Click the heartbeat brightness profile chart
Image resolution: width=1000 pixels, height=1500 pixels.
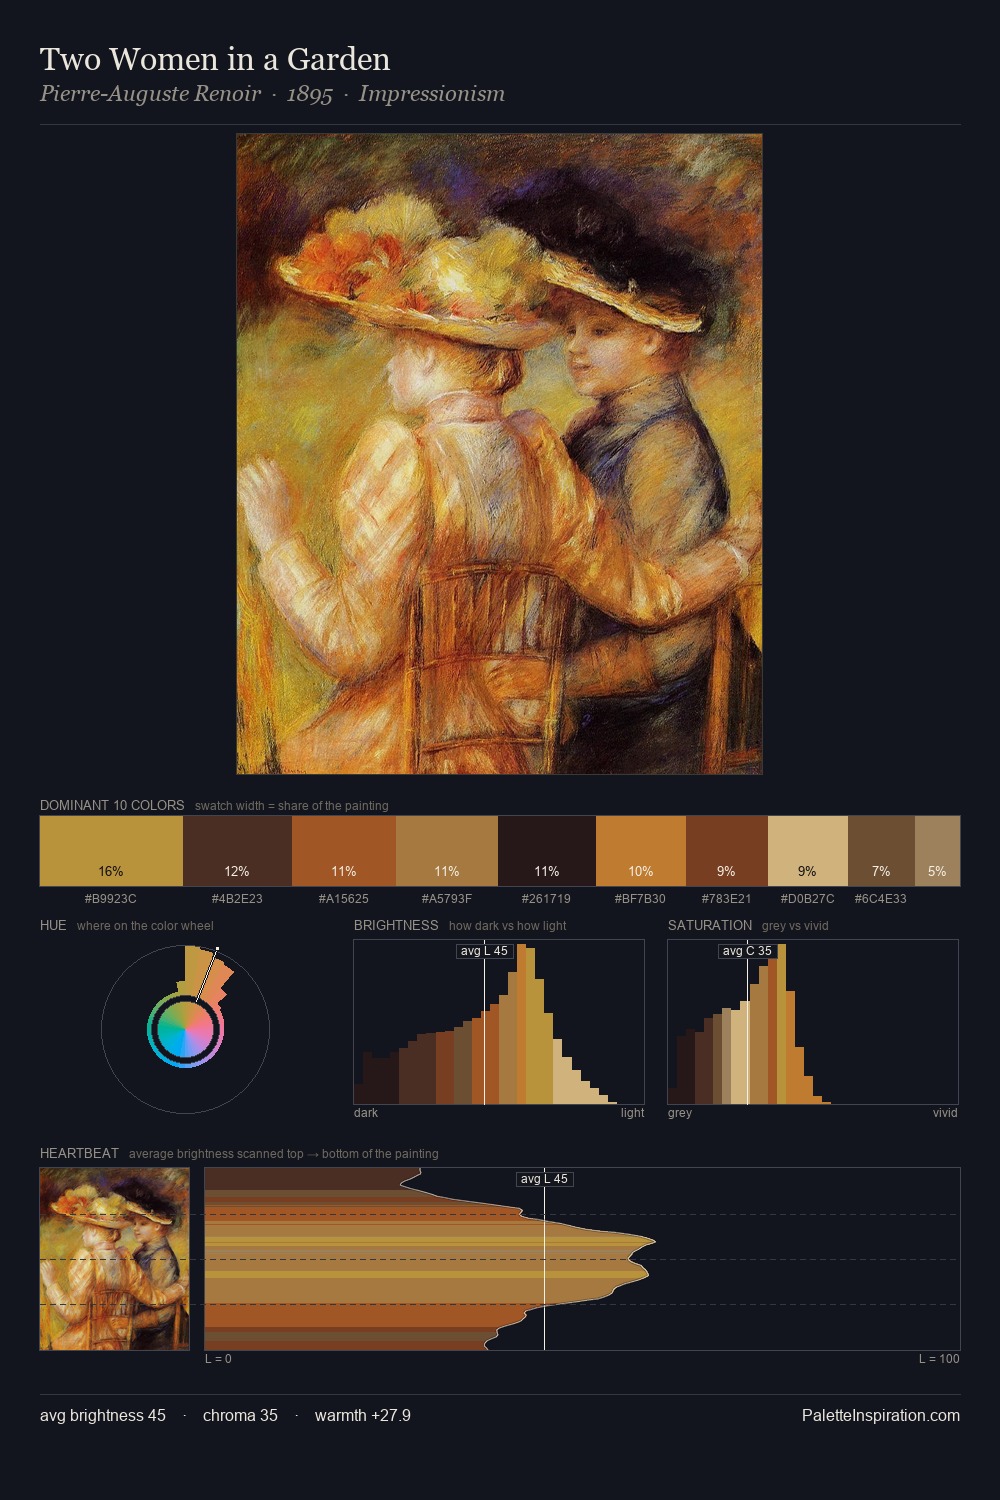(582, 1259)
